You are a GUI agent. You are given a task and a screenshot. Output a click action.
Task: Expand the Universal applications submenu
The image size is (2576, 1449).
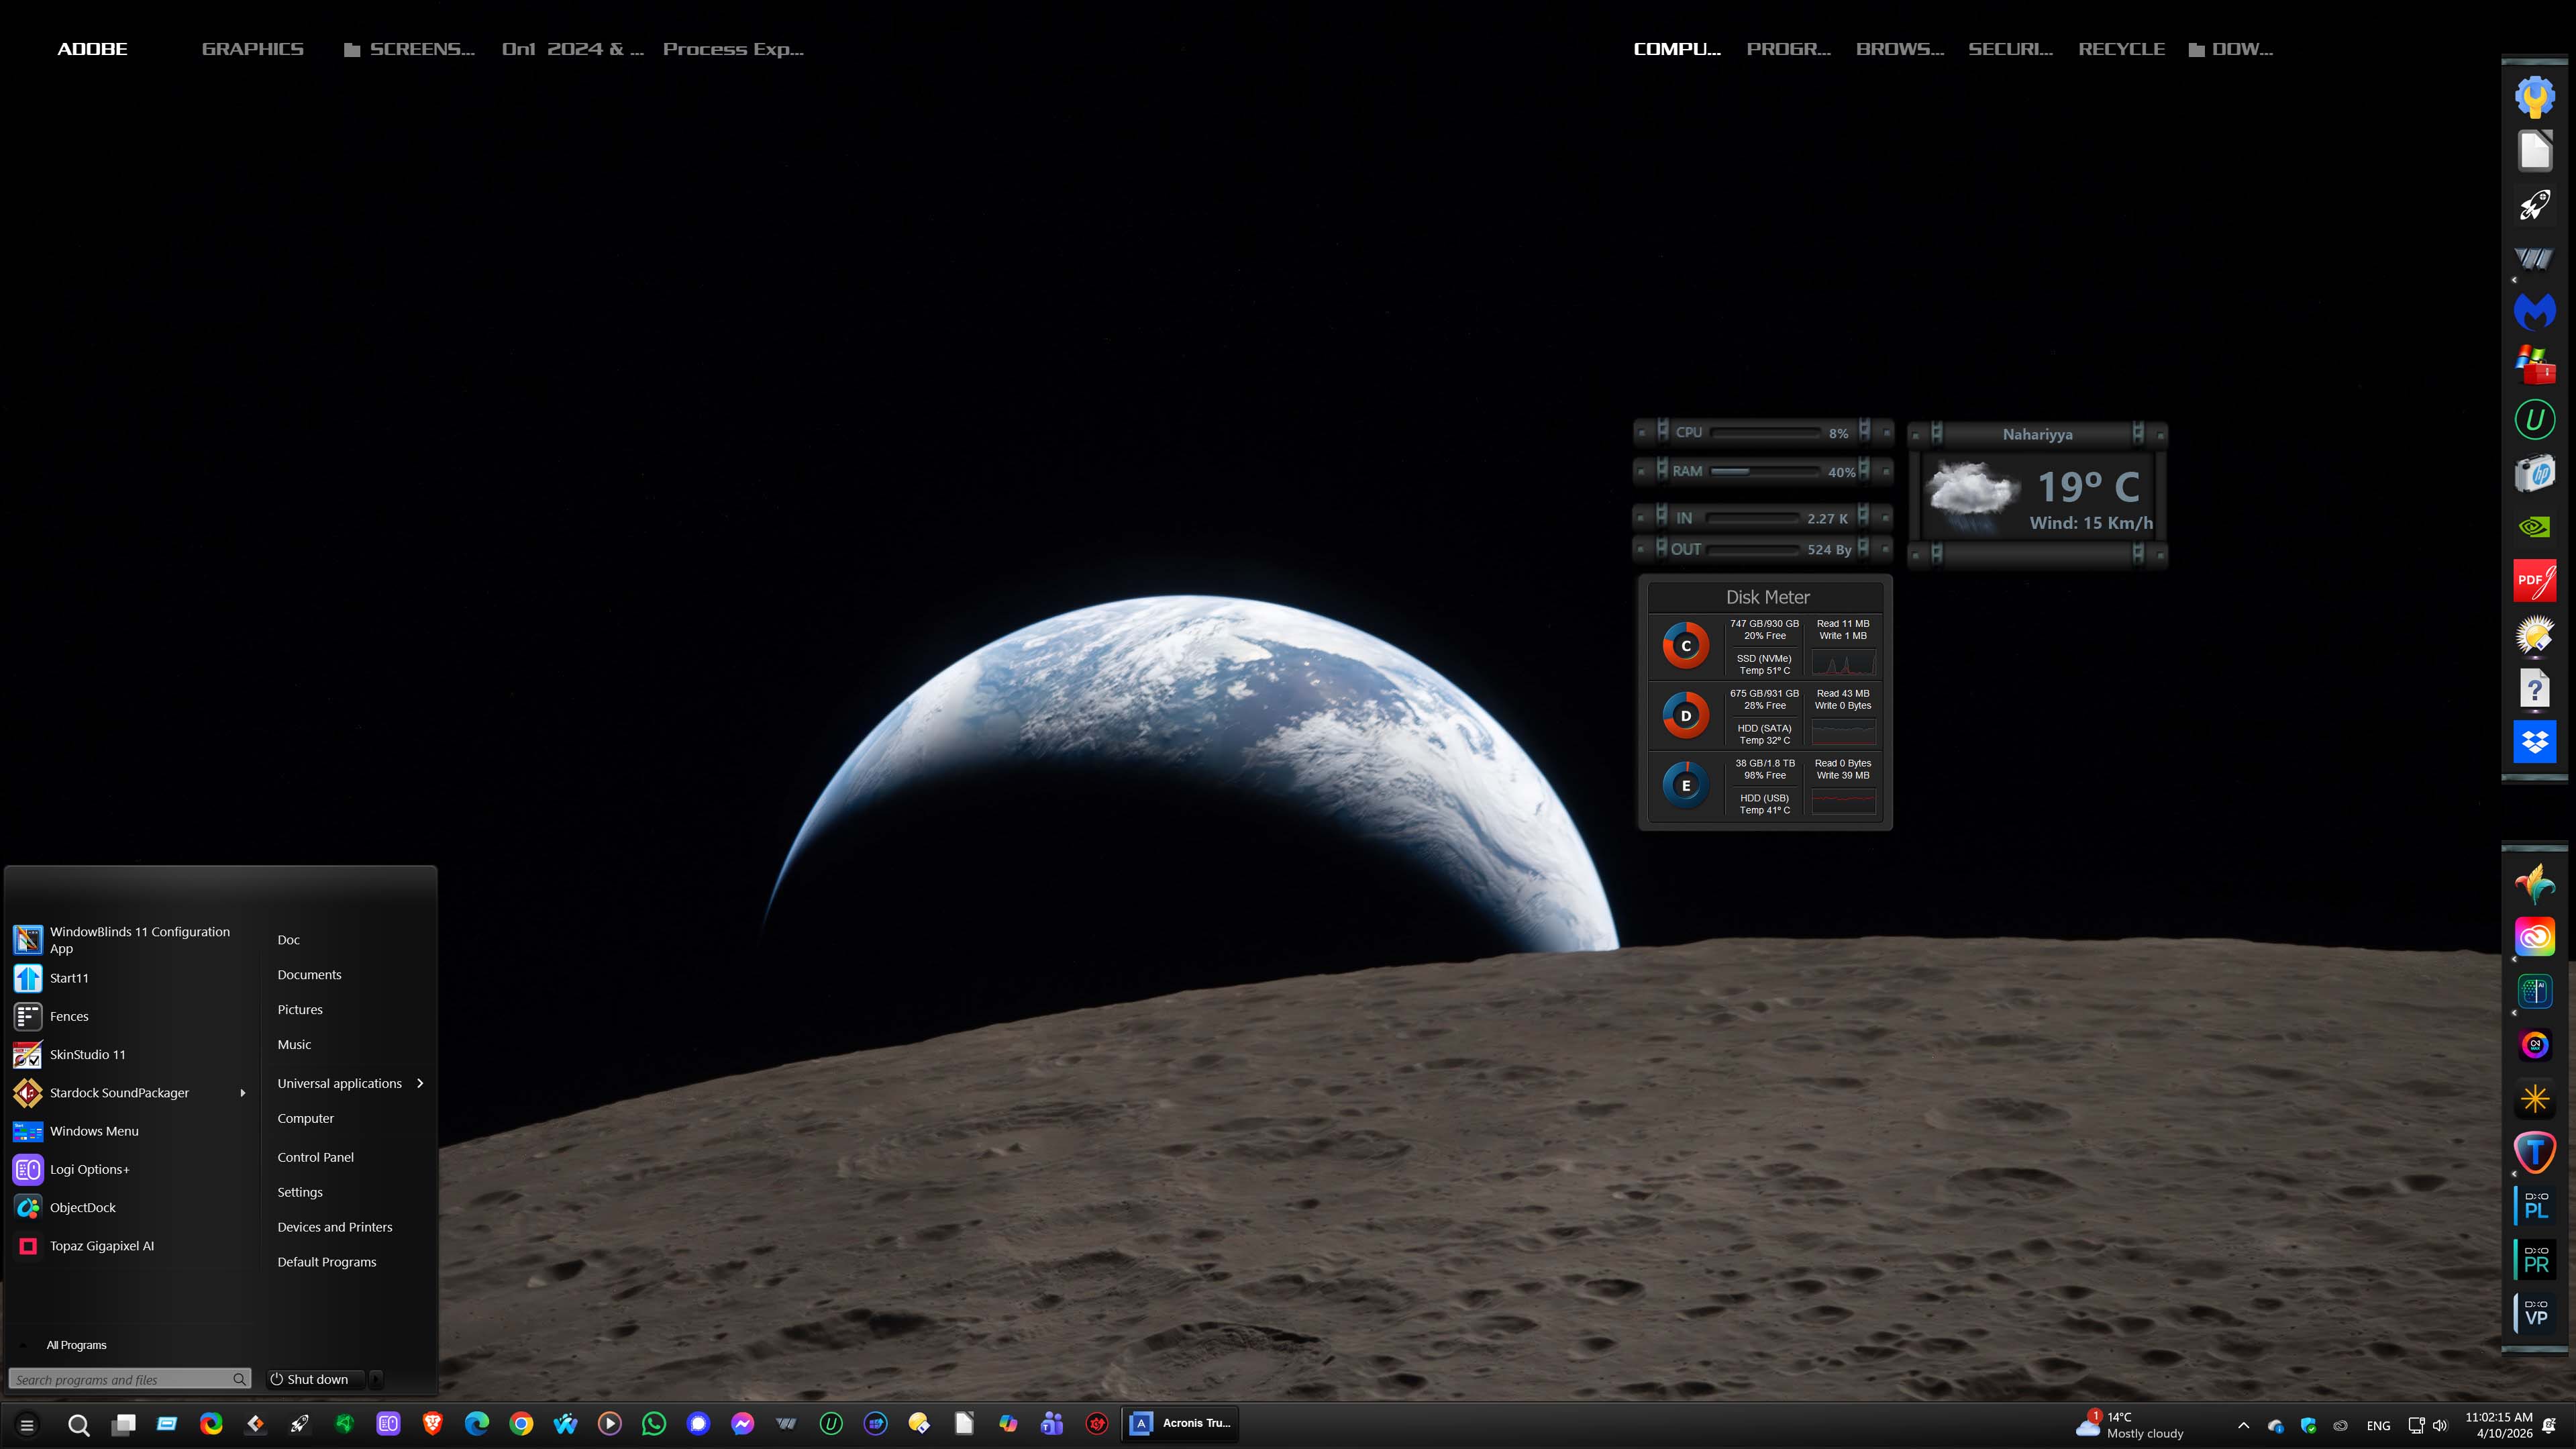point(420,1083)
